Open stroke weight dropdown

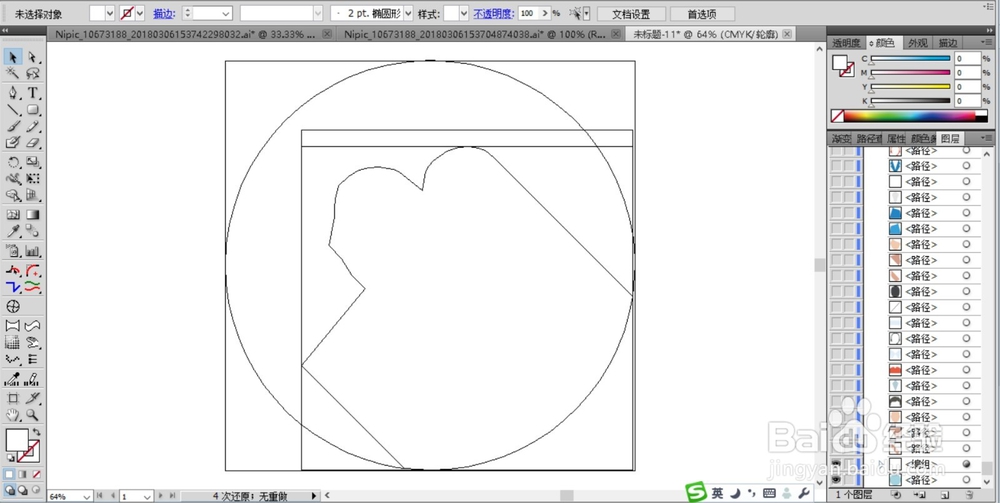click(x=226, y=13)
